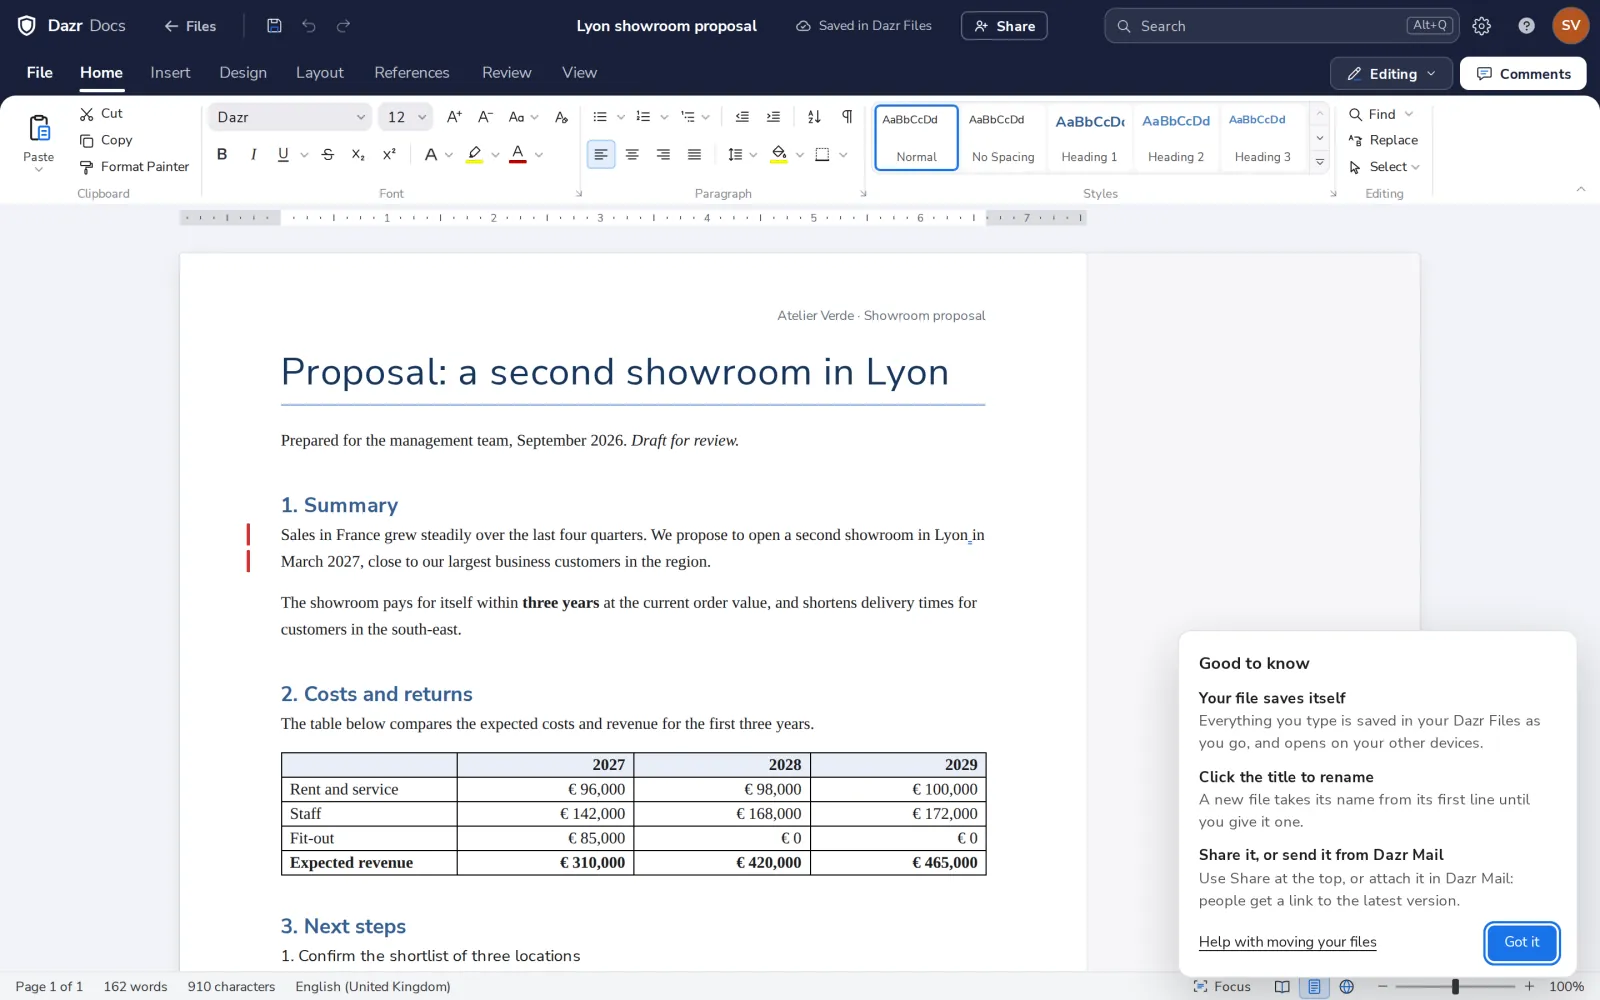Click the zoom slider handle

click(1455, 987)
